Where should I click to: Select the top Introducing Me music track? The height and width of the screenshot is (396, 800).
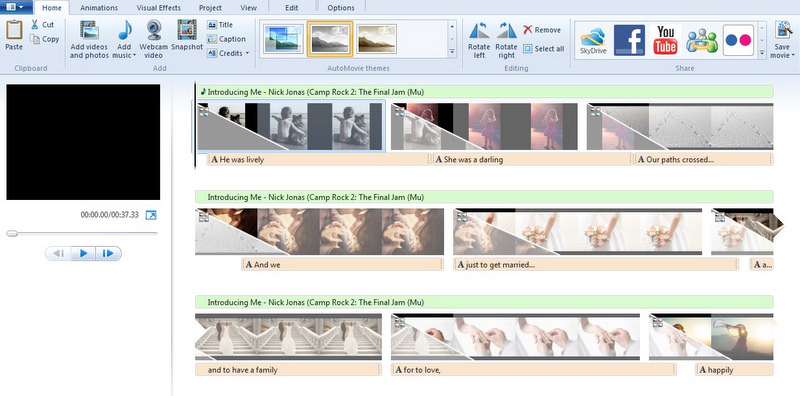(485, 92)
